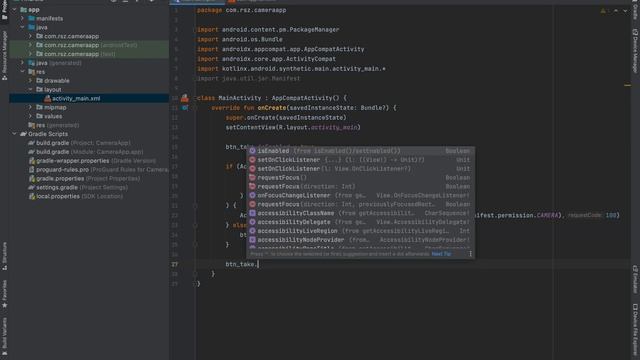The height and width of the screenshot is (360, 640).
Task: Open the Emulator side panel
Action: click(635, 279)
